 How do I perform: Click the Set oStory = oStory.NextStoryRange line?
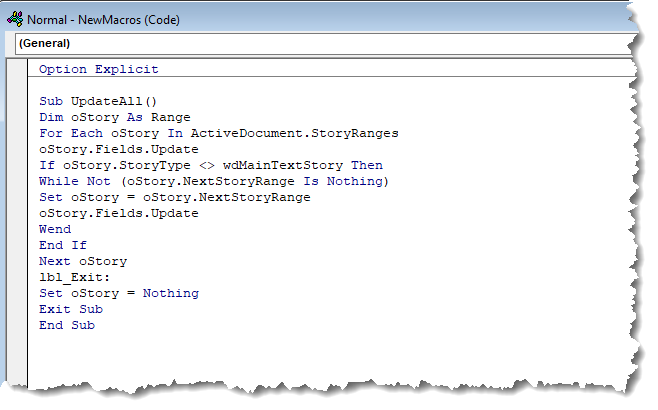(x=175, y=197)
